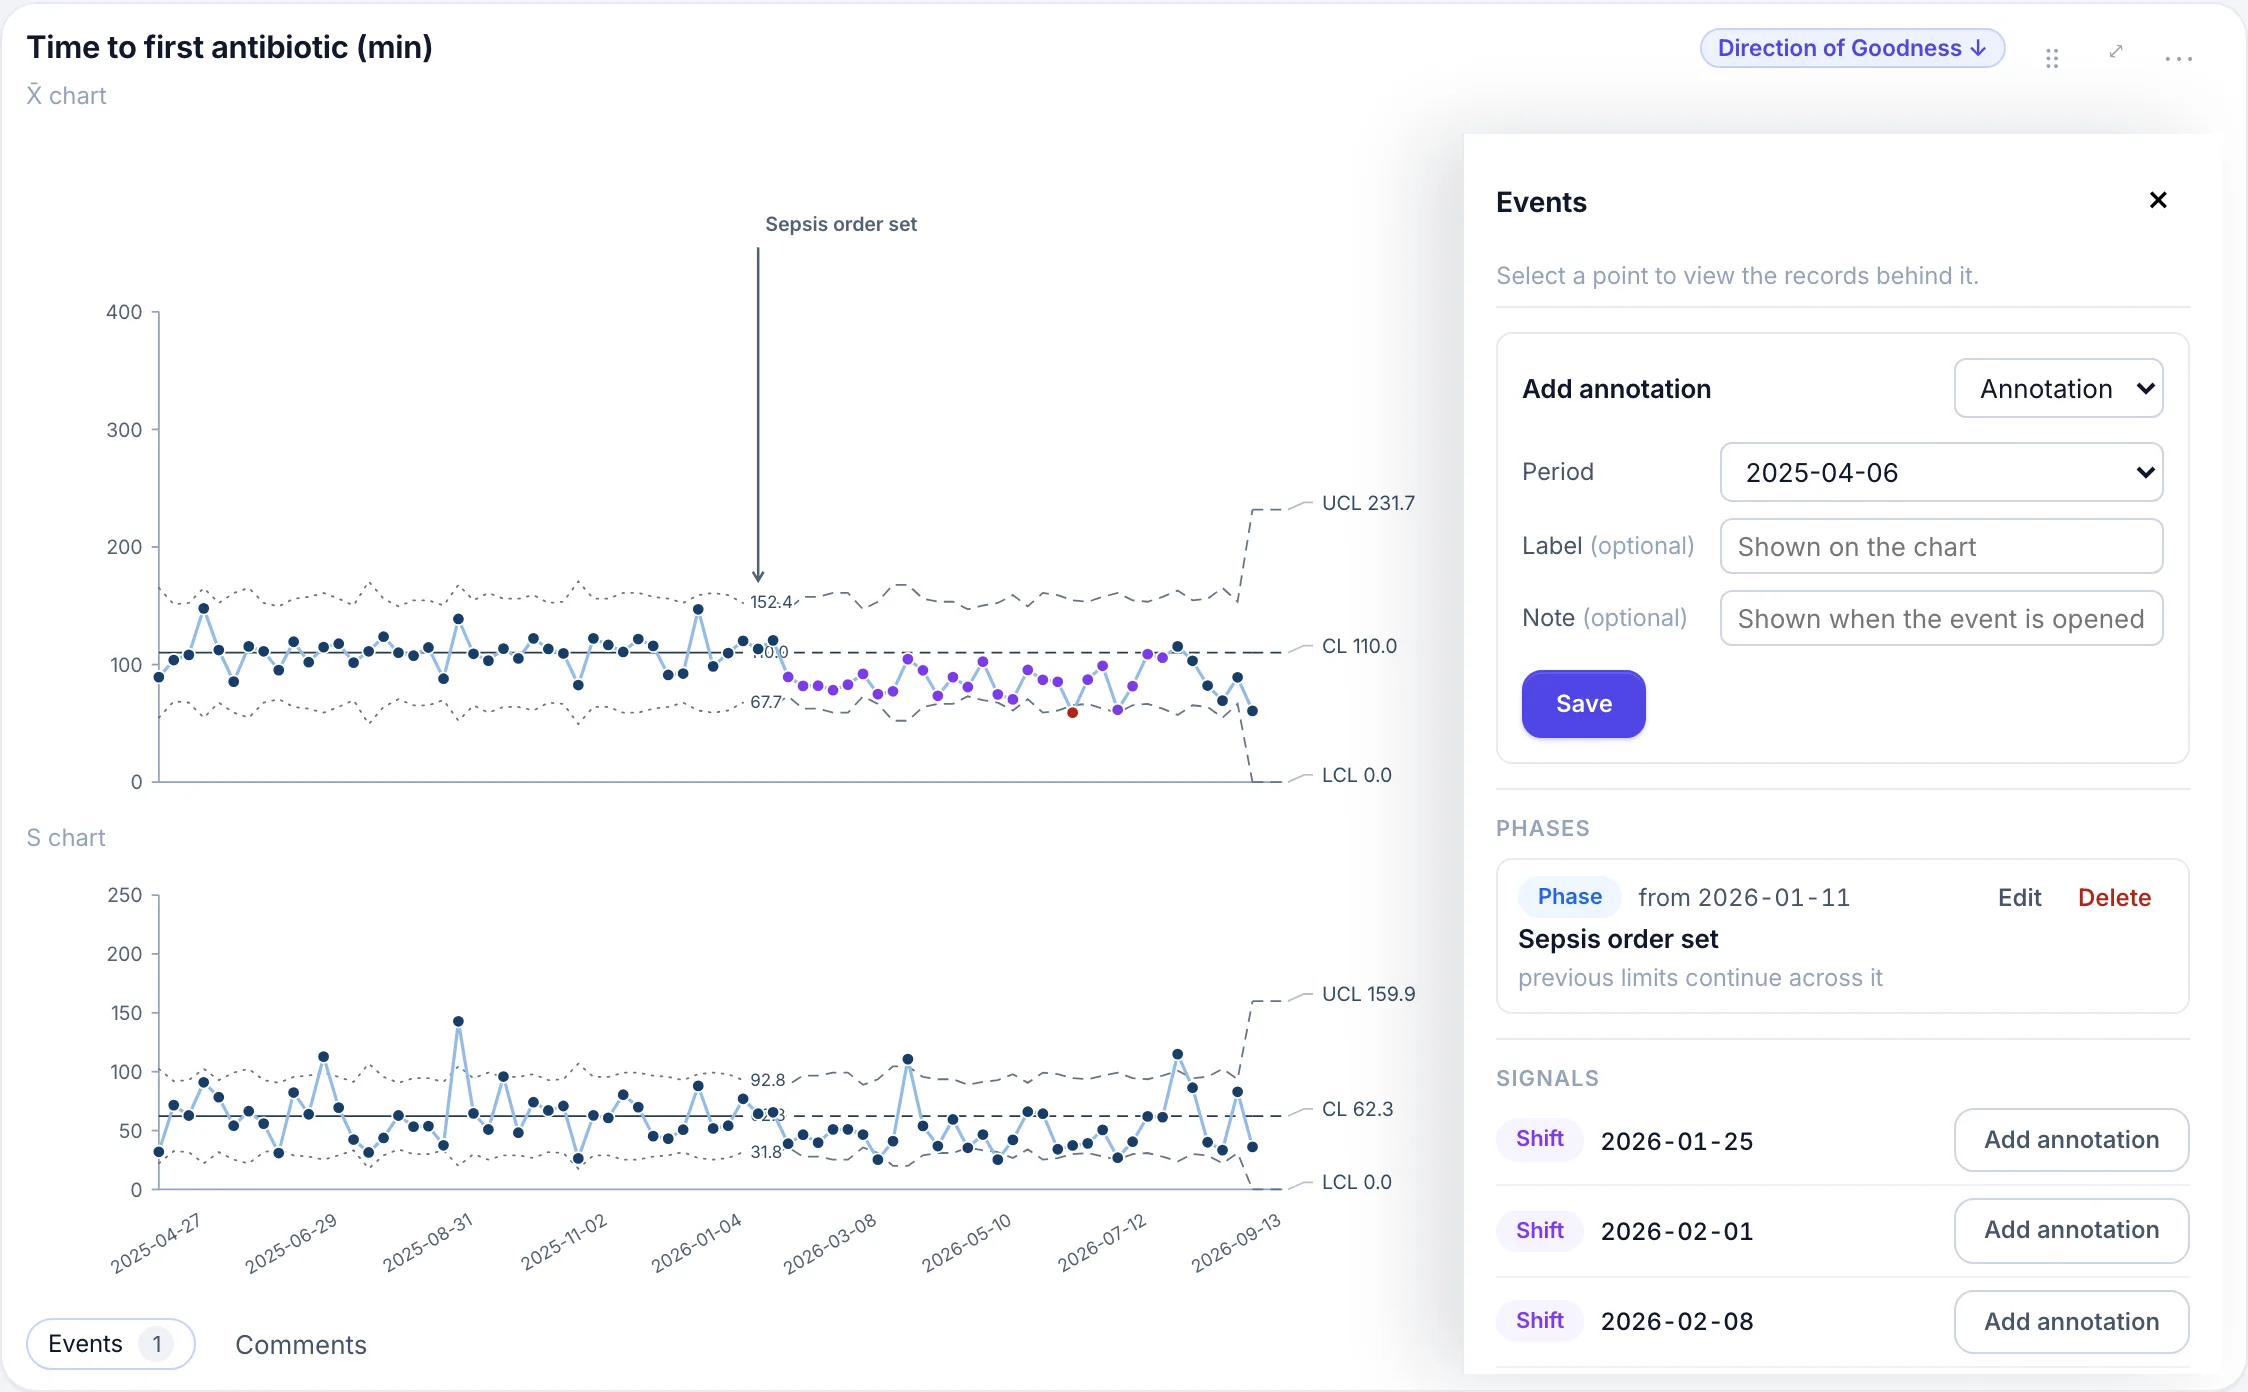Click the 2025-08-31 x-axis date label
The image size is (2248, 1392).
427,1243
